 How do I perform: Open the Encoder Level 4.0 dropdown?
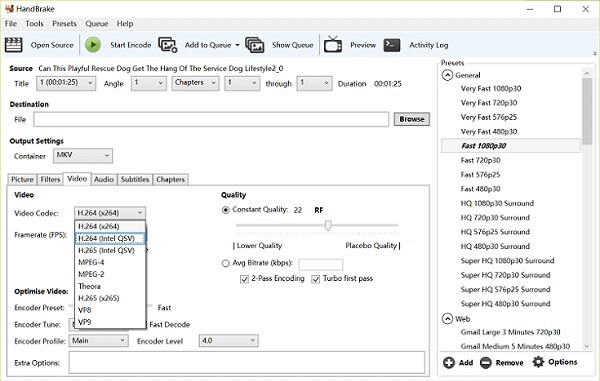pos(228,340)
